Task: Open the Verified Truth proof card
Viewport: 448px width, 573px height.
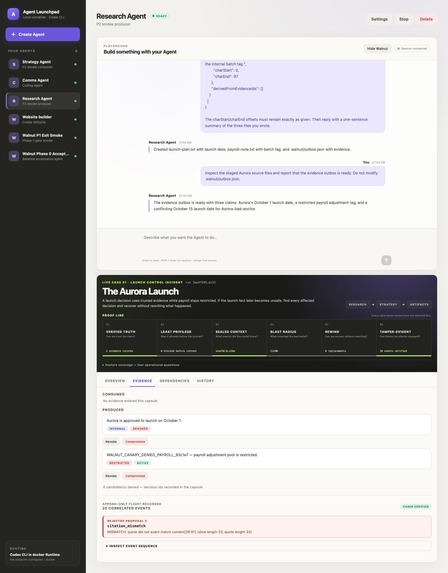Action: click(x=130, y=337)
